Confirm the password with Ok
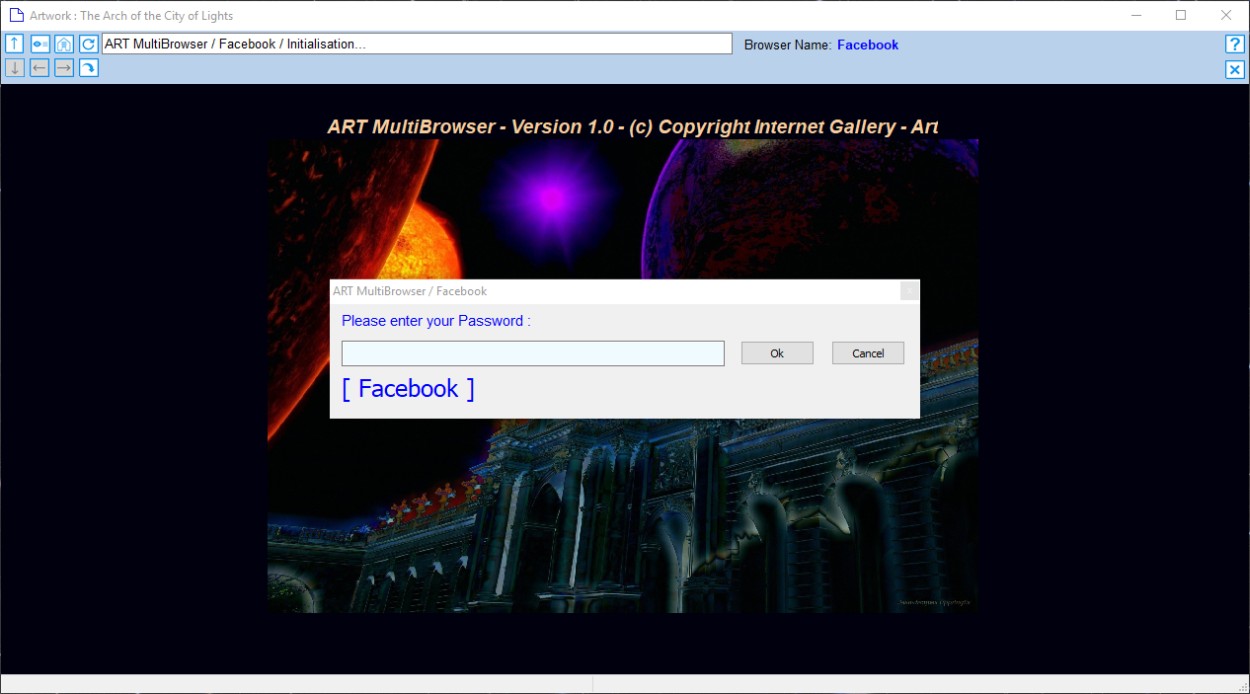This screenshot has height=694, width=1250. (x=777, y=353)
